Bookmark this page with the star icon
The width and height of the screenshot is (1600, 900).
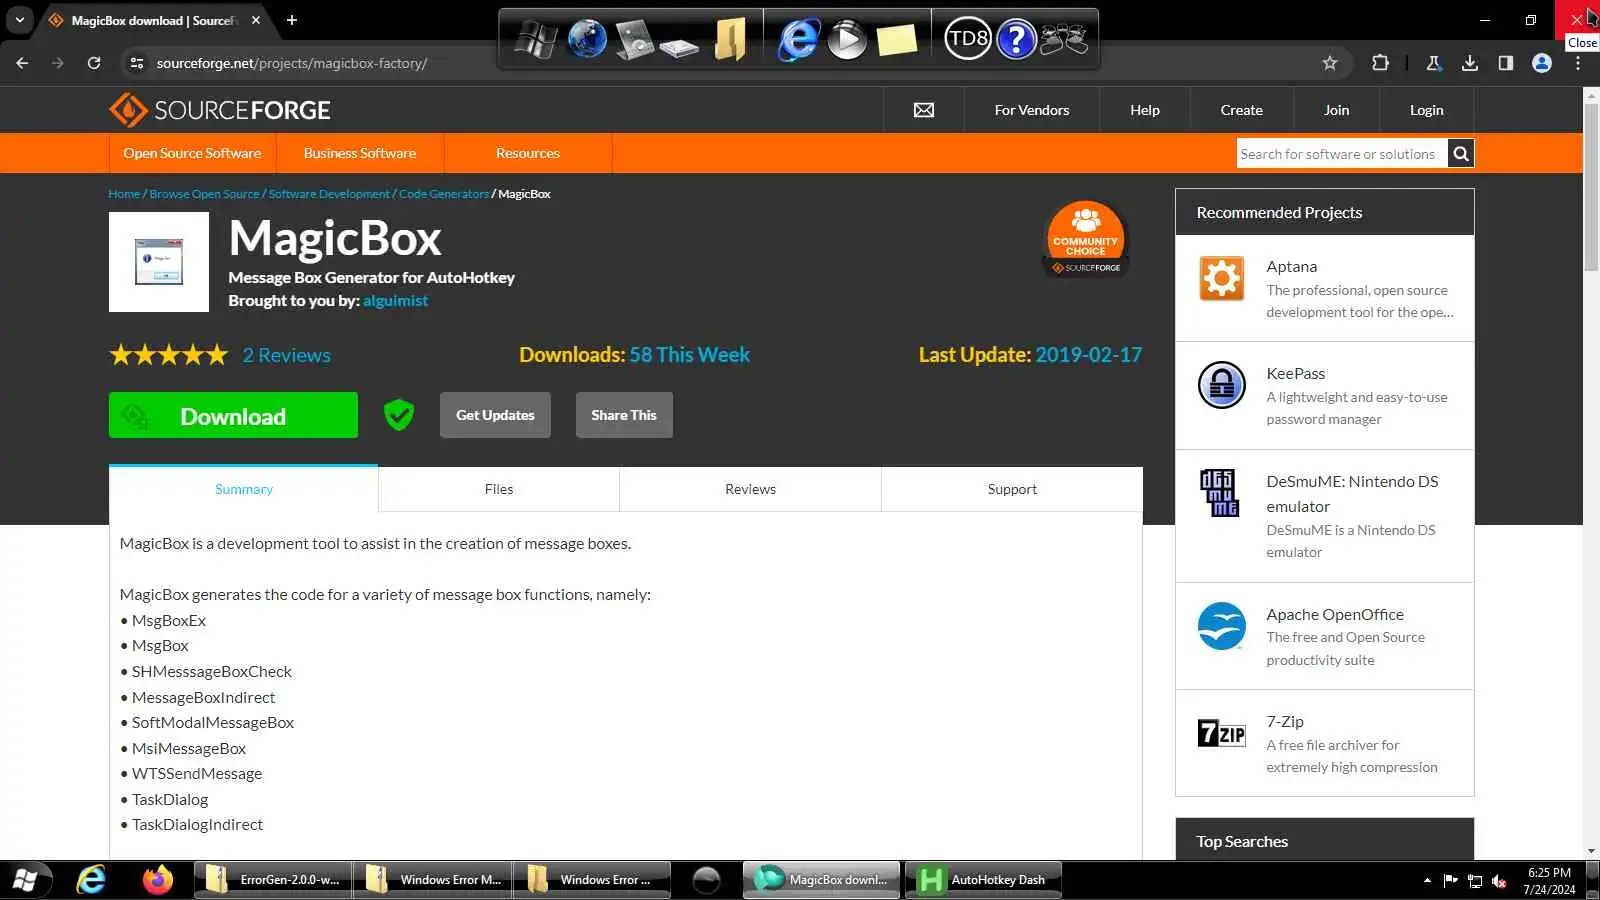pyautogui.click(x=1330, y=63)
